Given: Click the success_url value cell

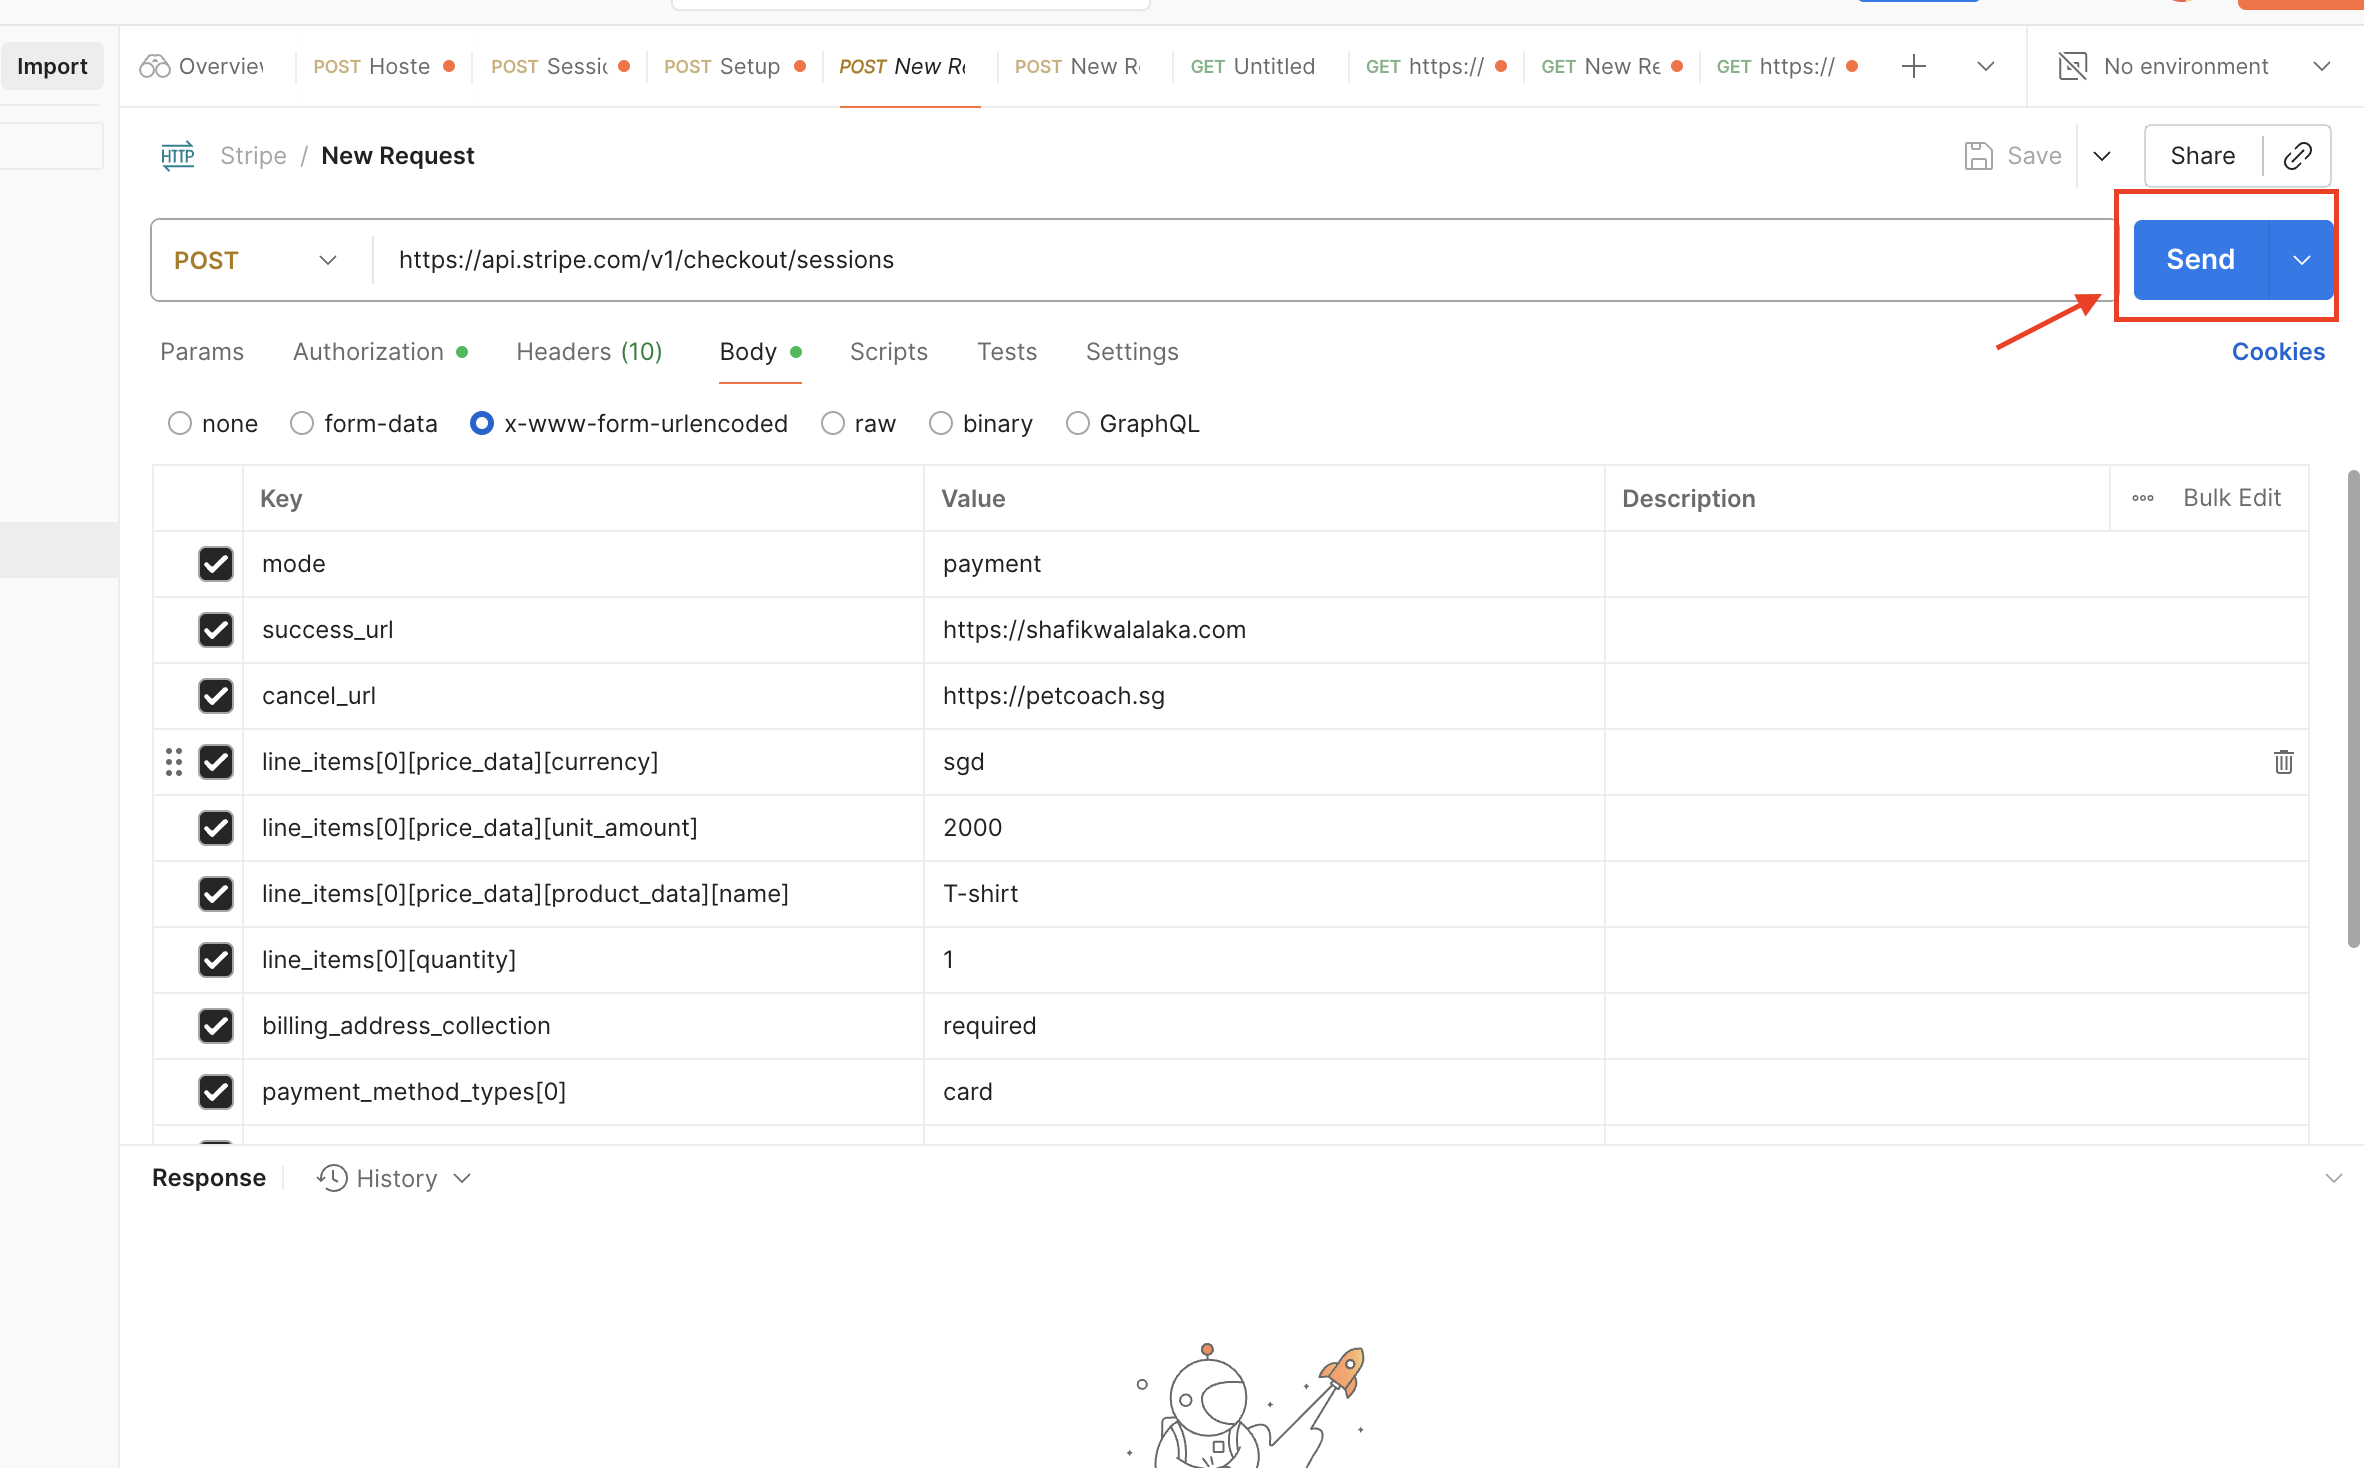Looking at the screenshot, I should (1264, 630).
